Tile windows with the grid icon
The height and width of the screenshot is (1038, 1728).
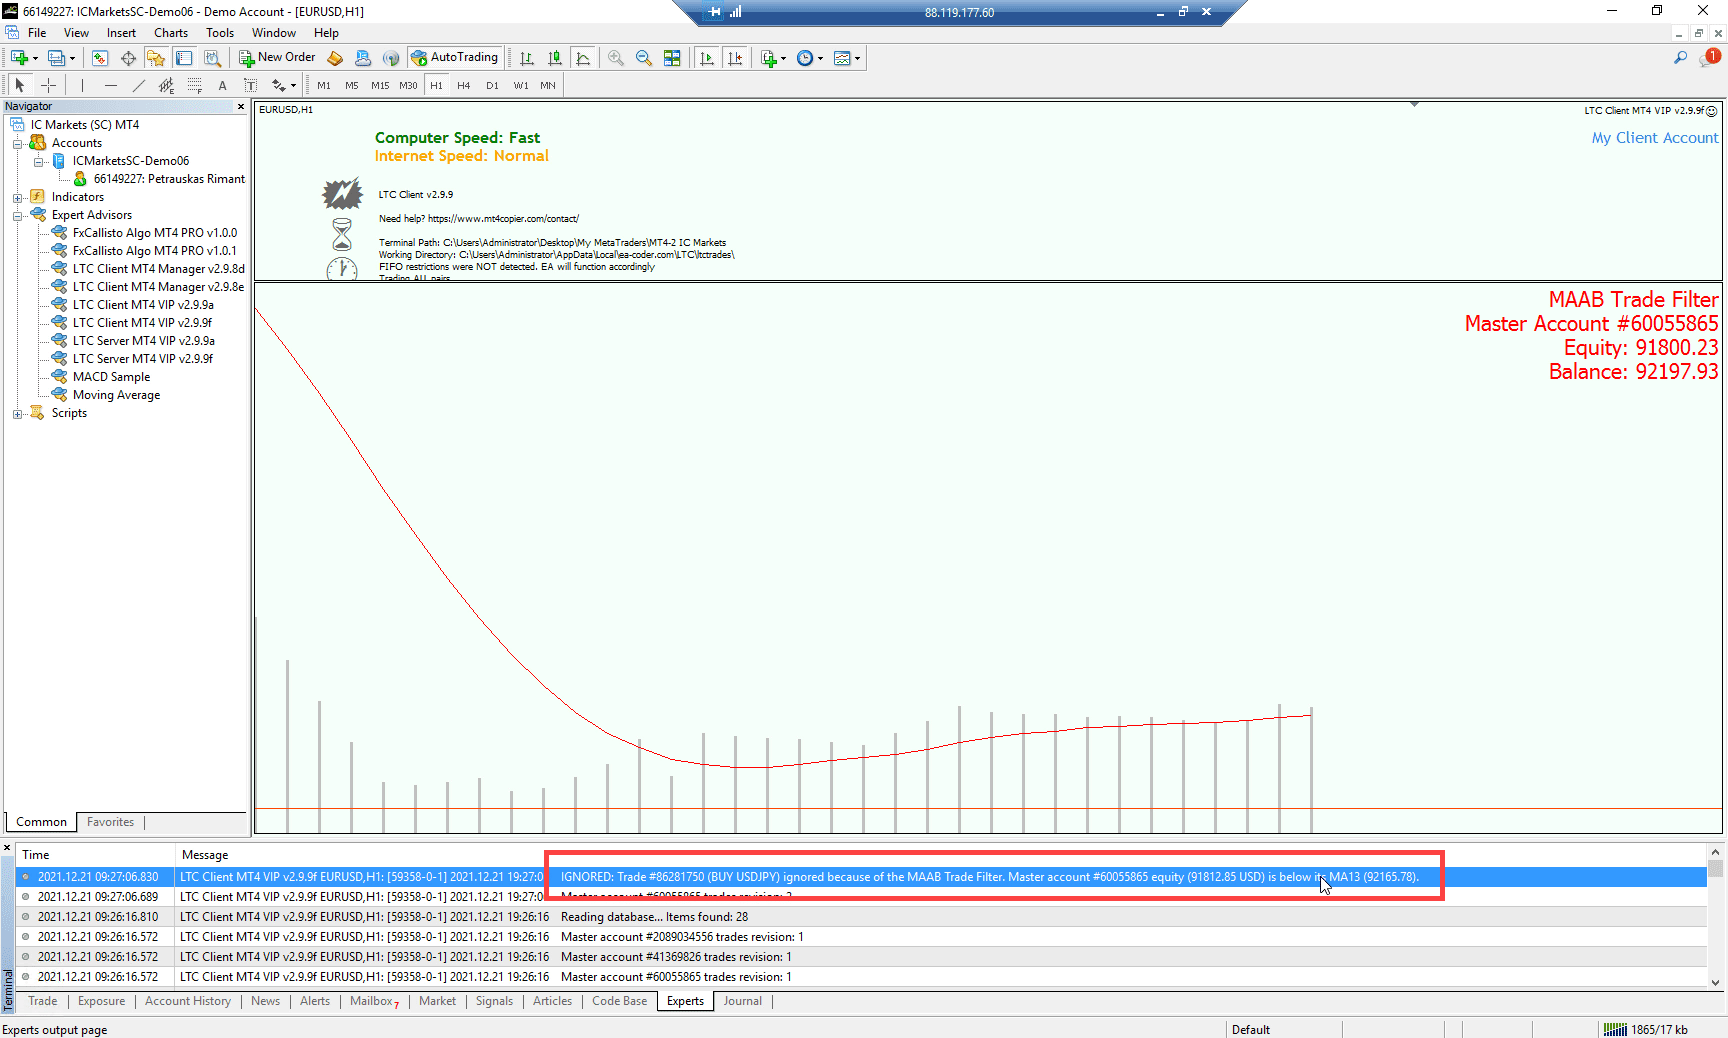672,58
